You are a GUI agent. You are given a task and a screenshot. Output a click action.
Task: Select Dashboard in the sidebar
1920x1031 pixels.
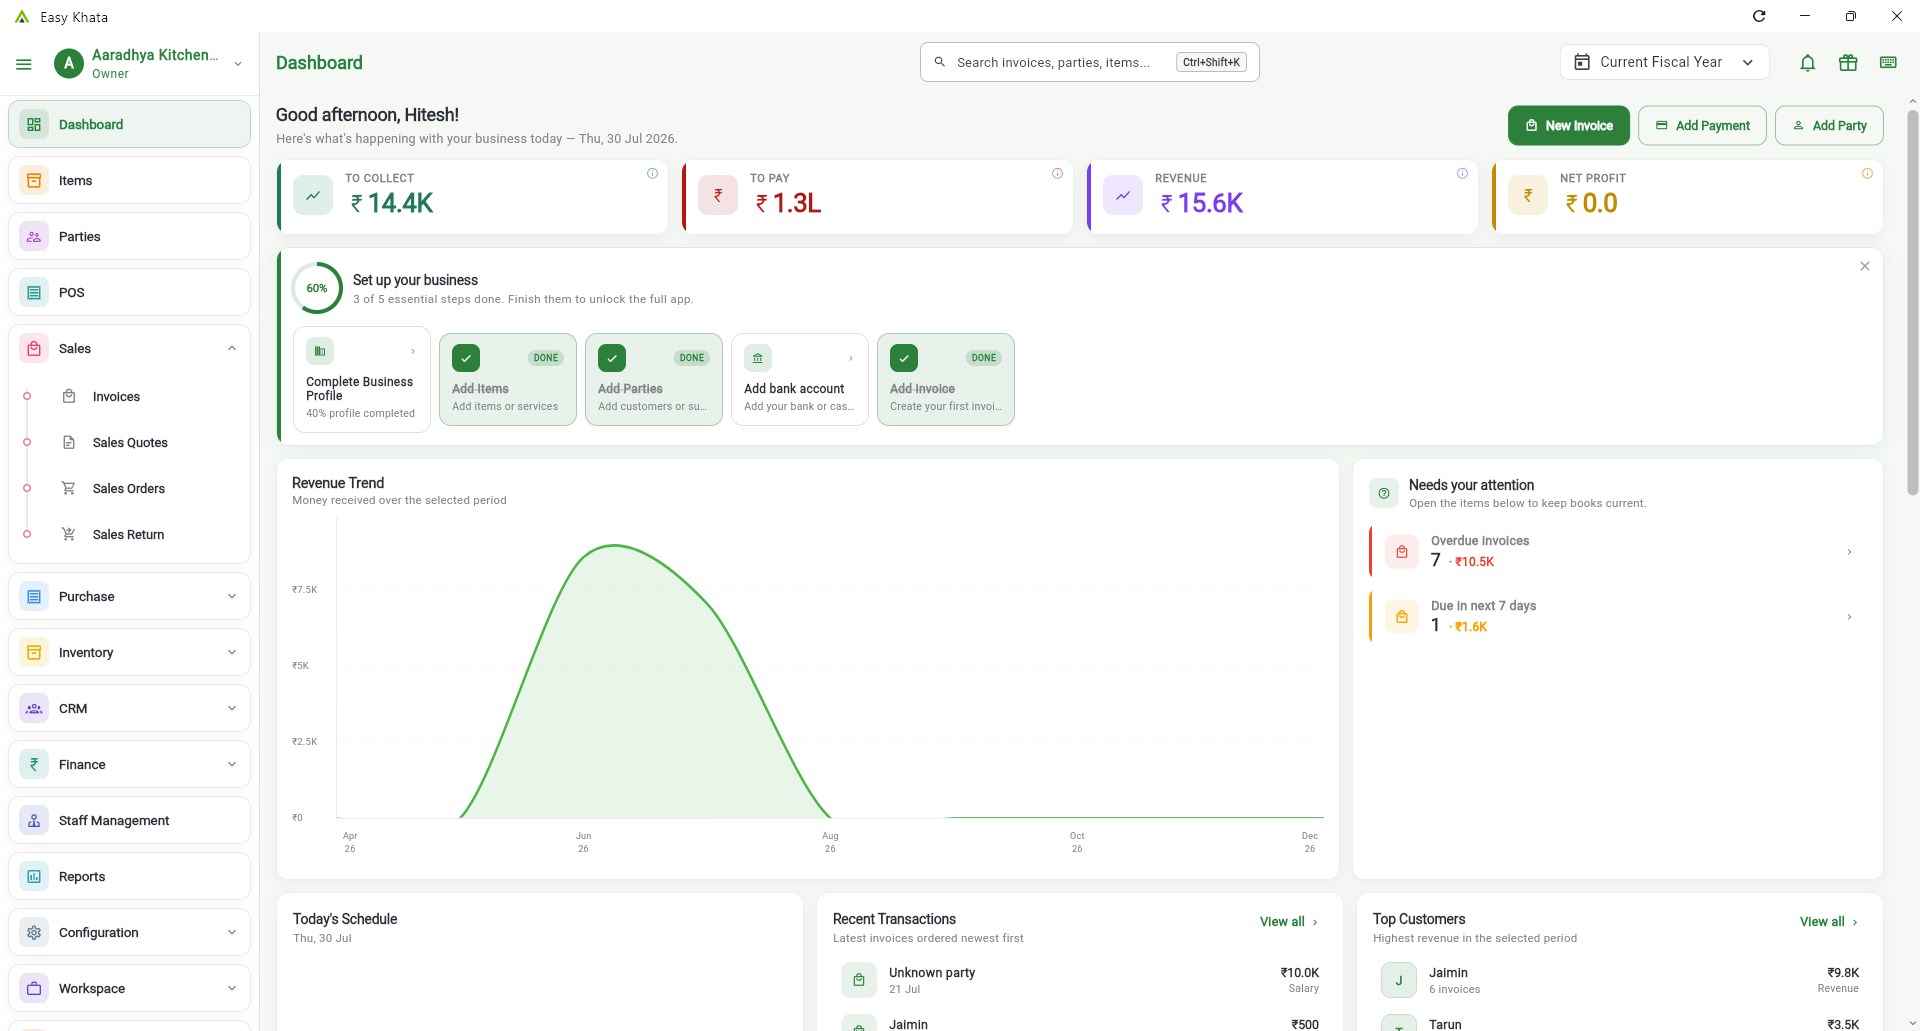(x=129, y=125)
